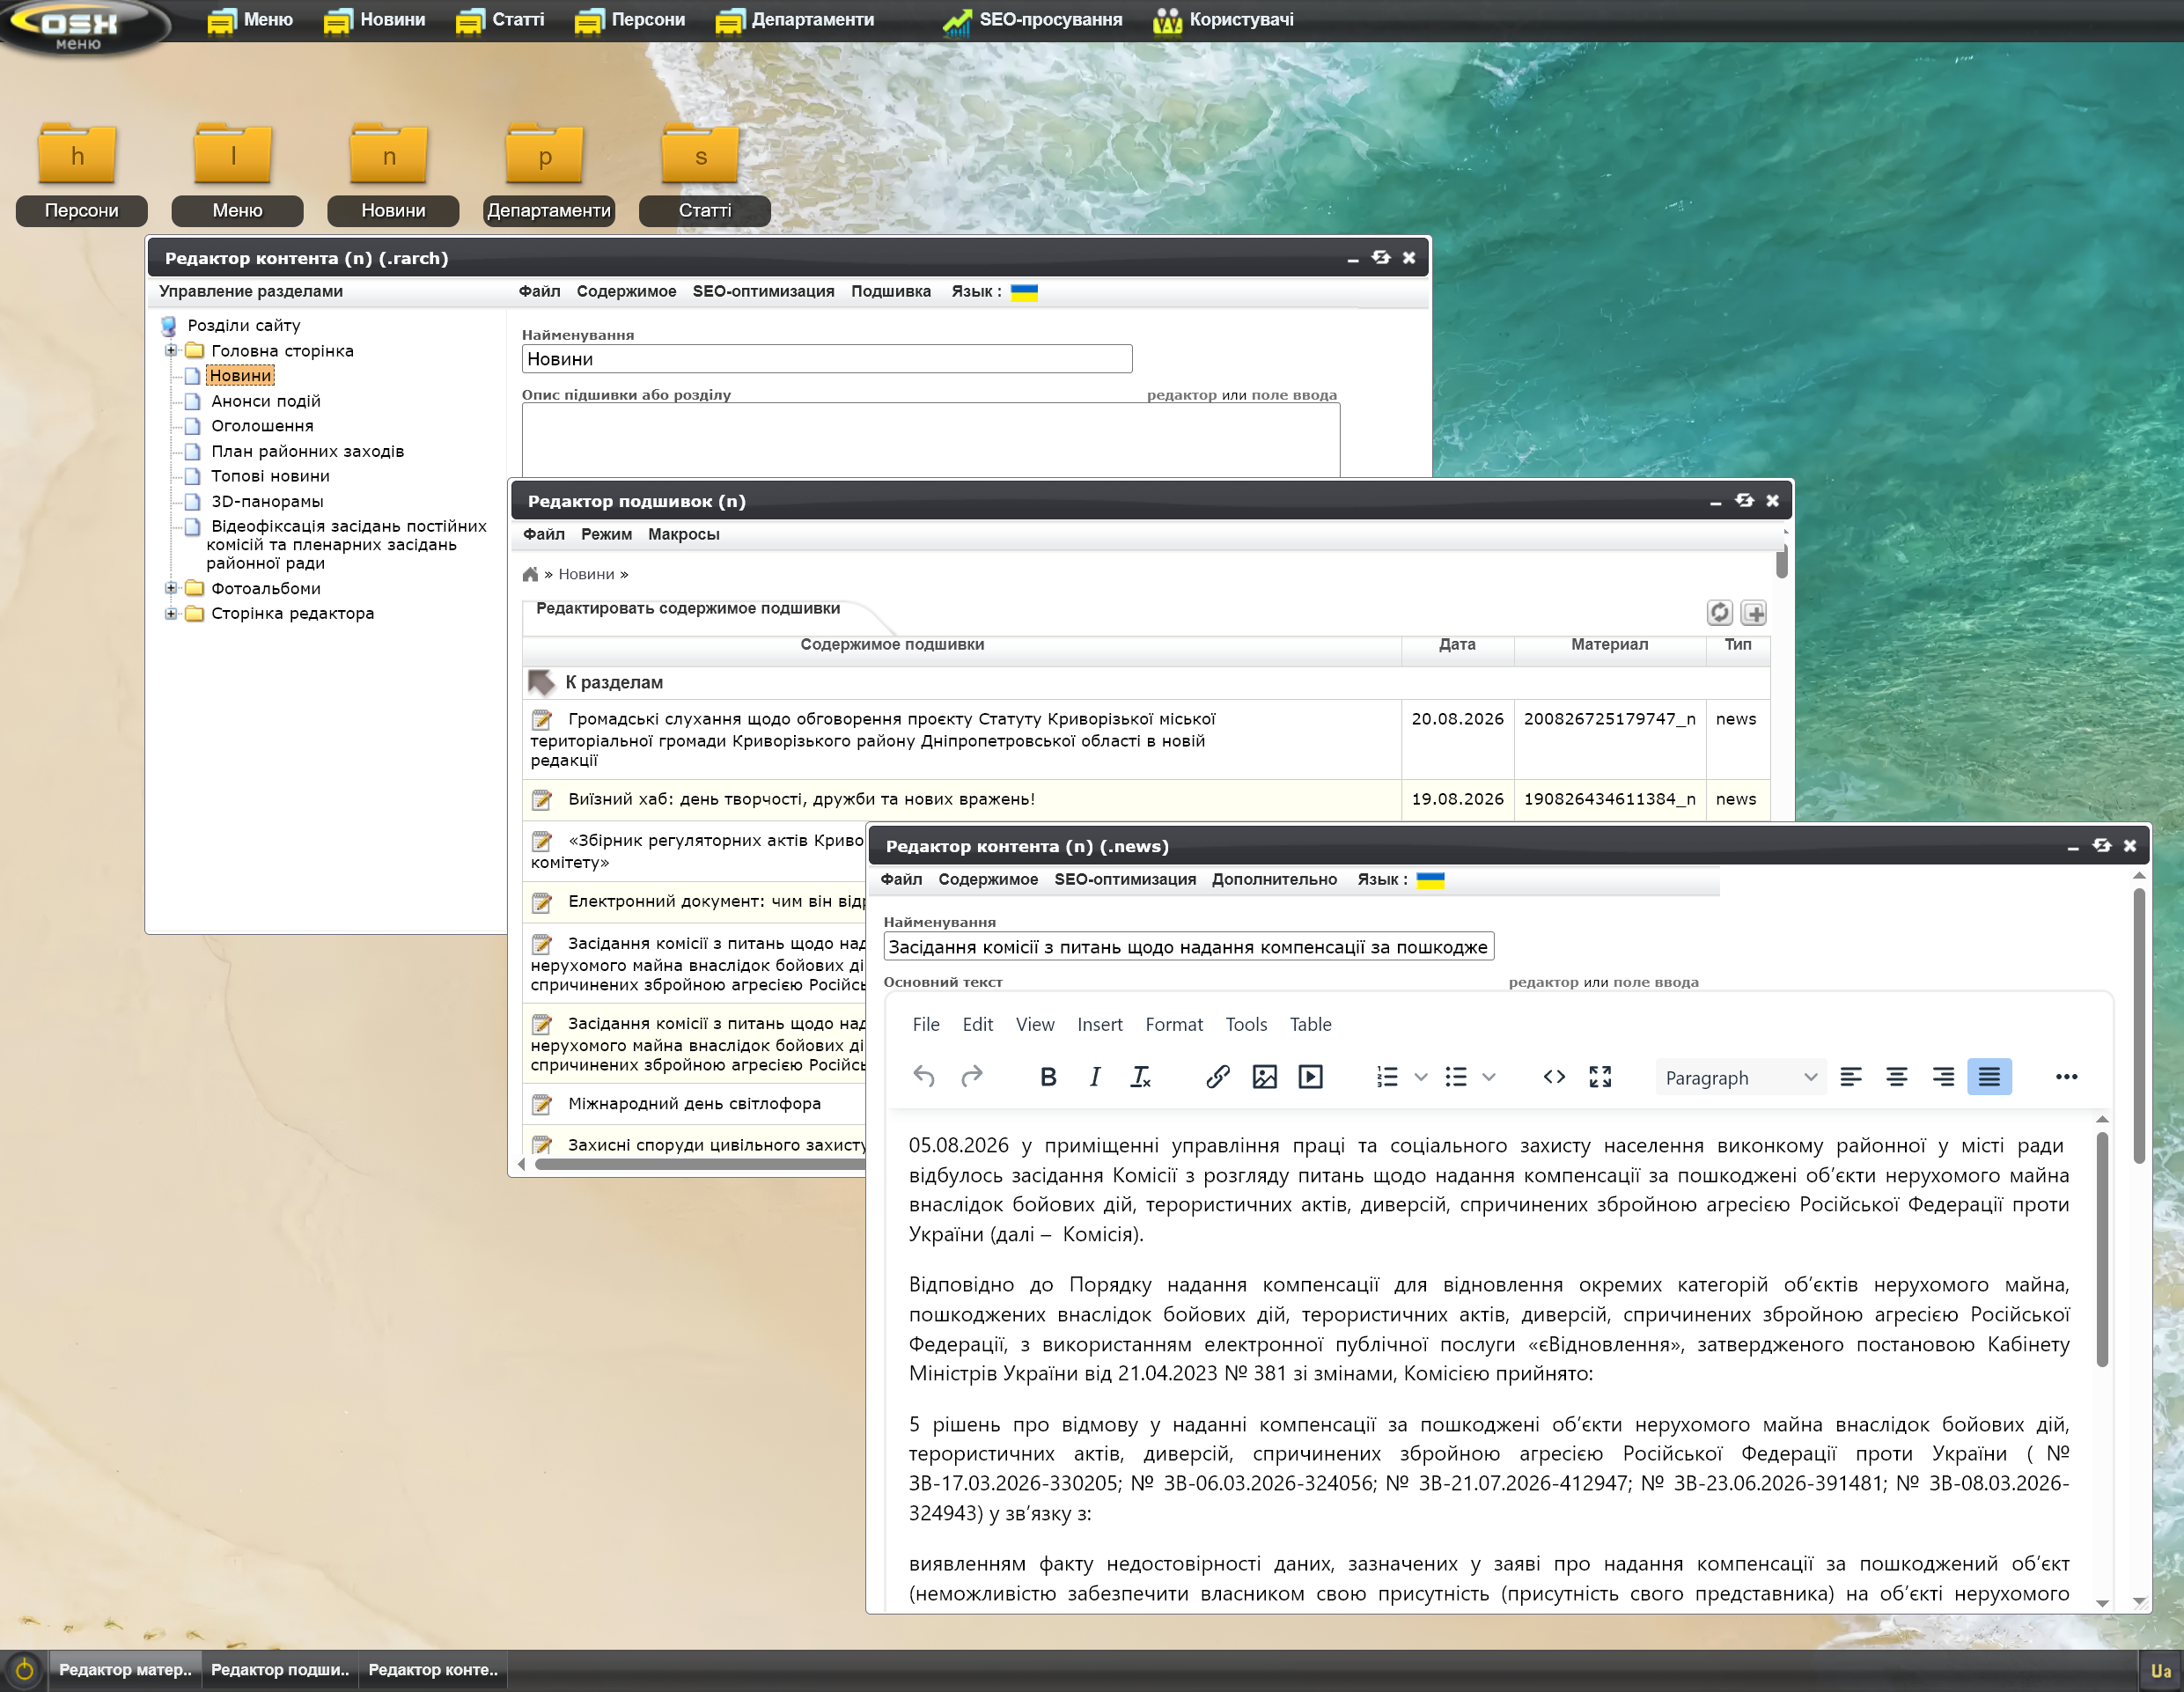Image resolution: width=2184 pixels, height=1692 pixels.
Task: Open the insert image tool
Action: (1264, 1077)
